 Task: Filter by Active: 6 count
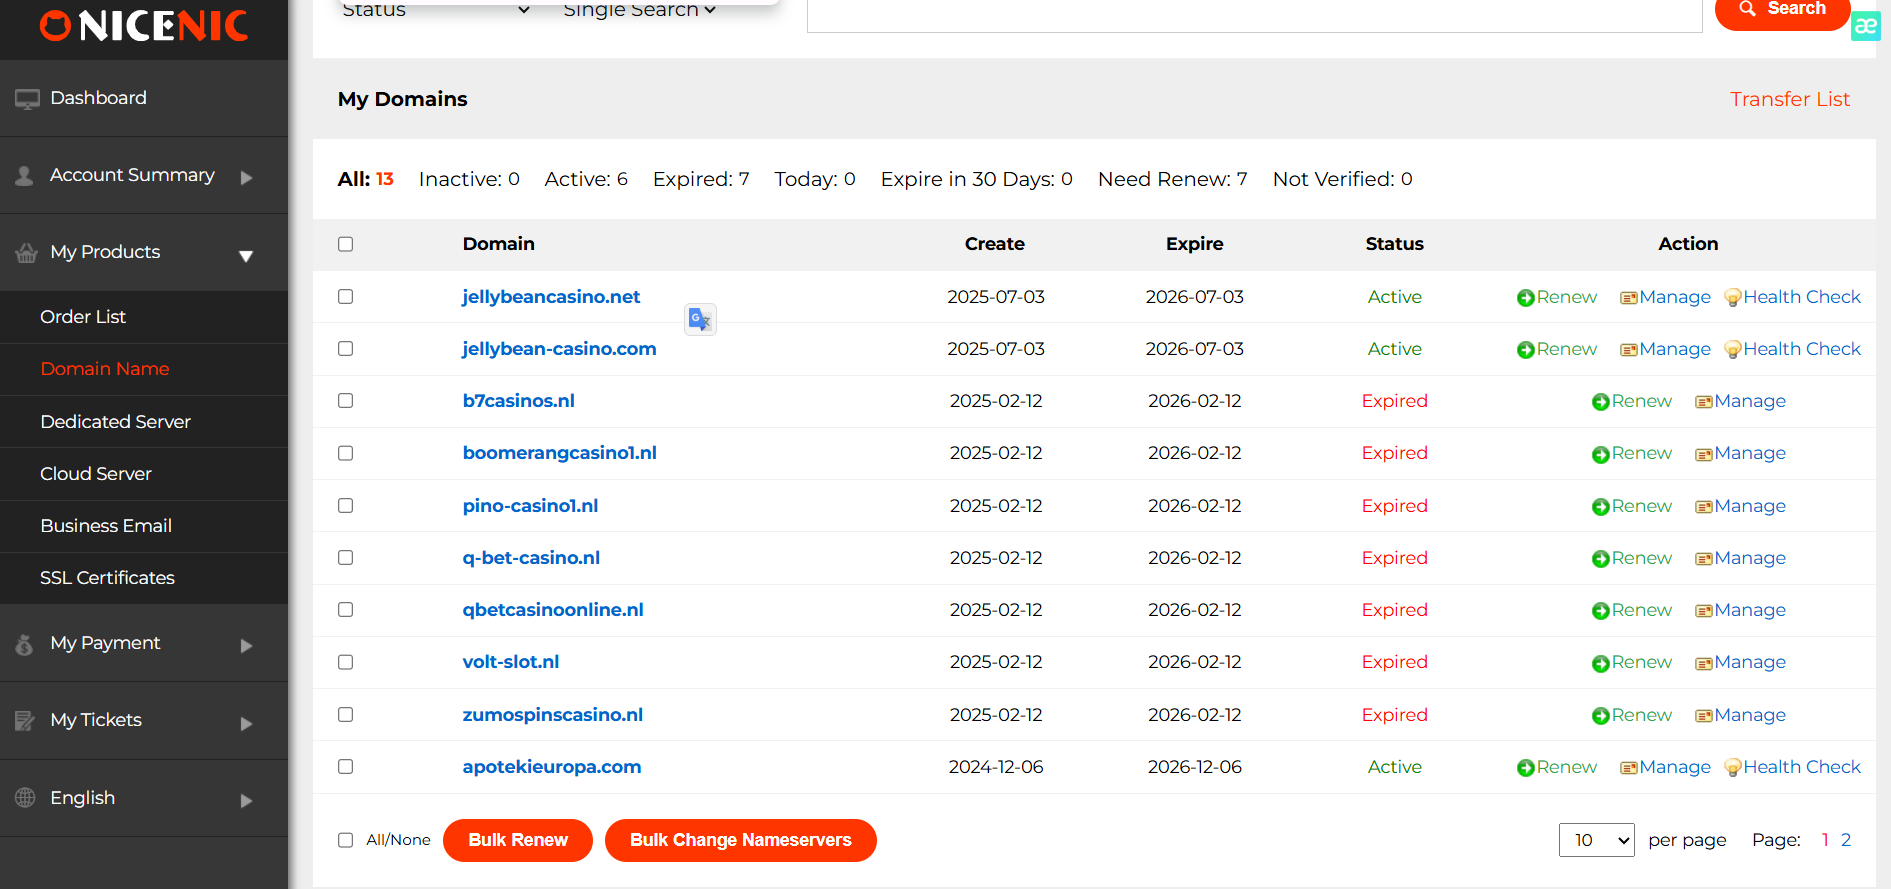pos(586,179)
